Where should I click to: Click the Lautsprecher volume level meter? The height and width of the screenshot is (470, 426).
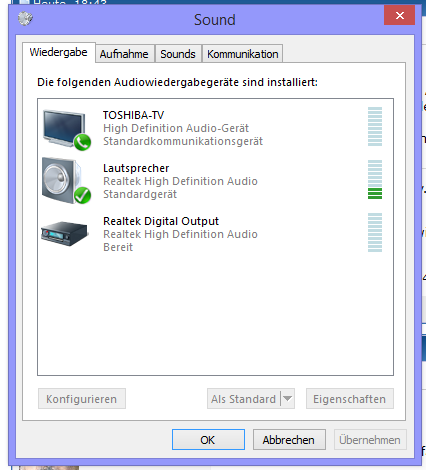[375, 180]
